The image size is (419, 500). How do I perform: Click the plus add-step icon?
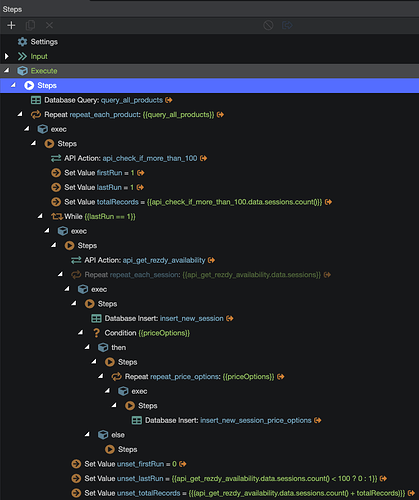(x=11, y=25)
